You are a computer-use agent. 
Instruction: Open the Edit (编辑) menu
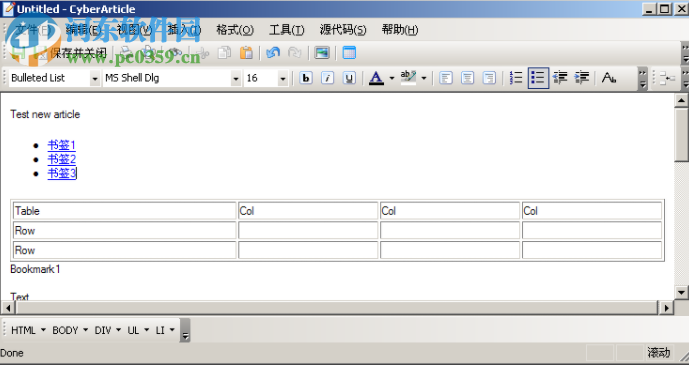(x=83, y=30)
